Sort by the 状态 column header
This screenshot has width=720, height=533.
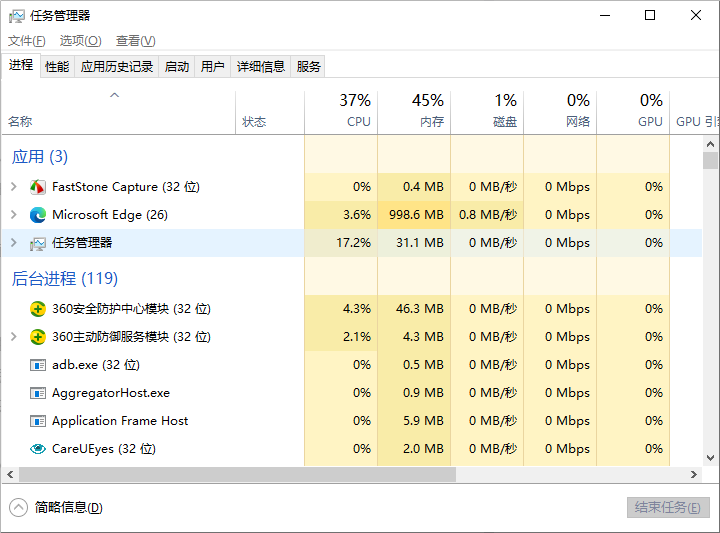pos(270,112)
